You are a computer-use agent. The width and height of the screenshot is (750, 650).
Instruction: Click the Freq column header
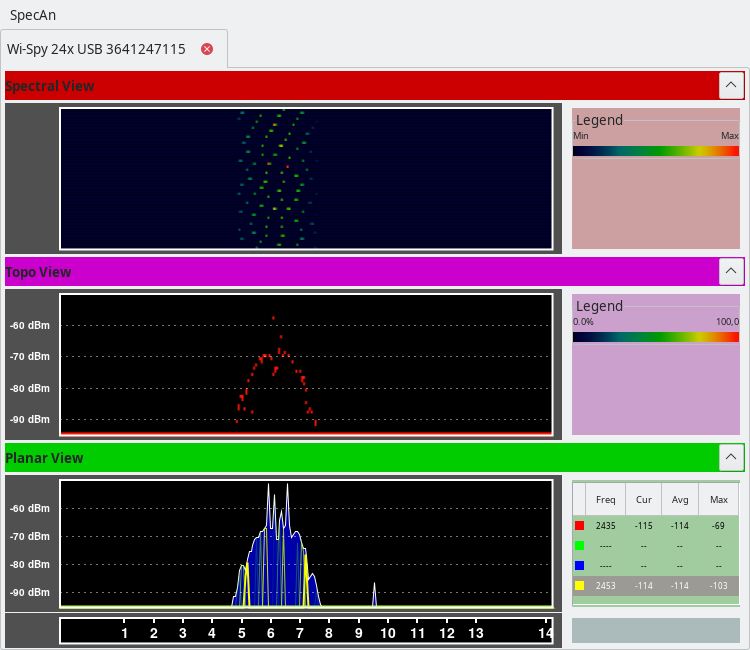[606, 499]
